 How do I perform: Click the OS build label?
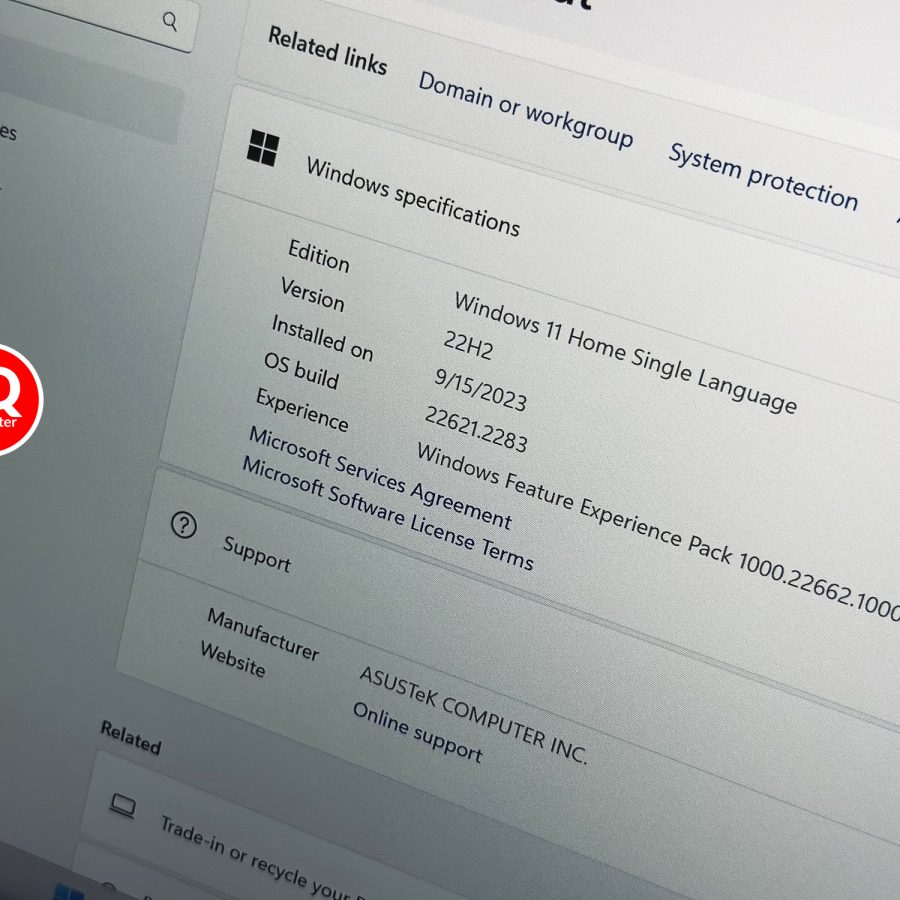[301, 371]
